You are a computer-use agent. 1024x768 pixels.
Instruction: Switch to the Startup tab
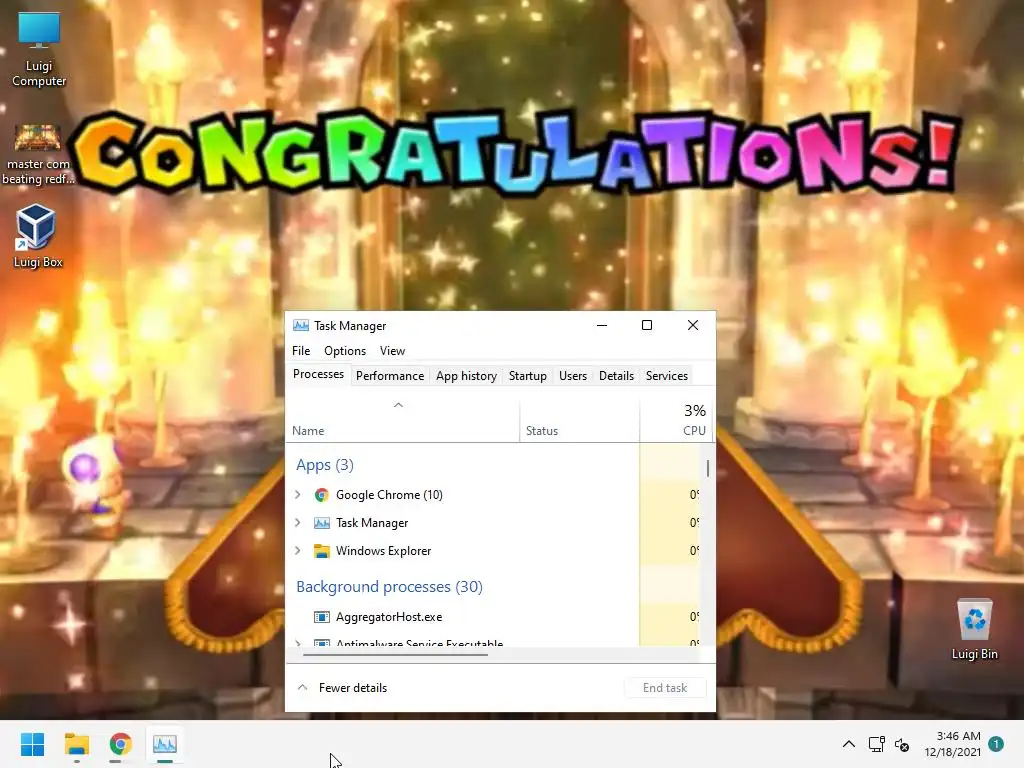(528, 376)
